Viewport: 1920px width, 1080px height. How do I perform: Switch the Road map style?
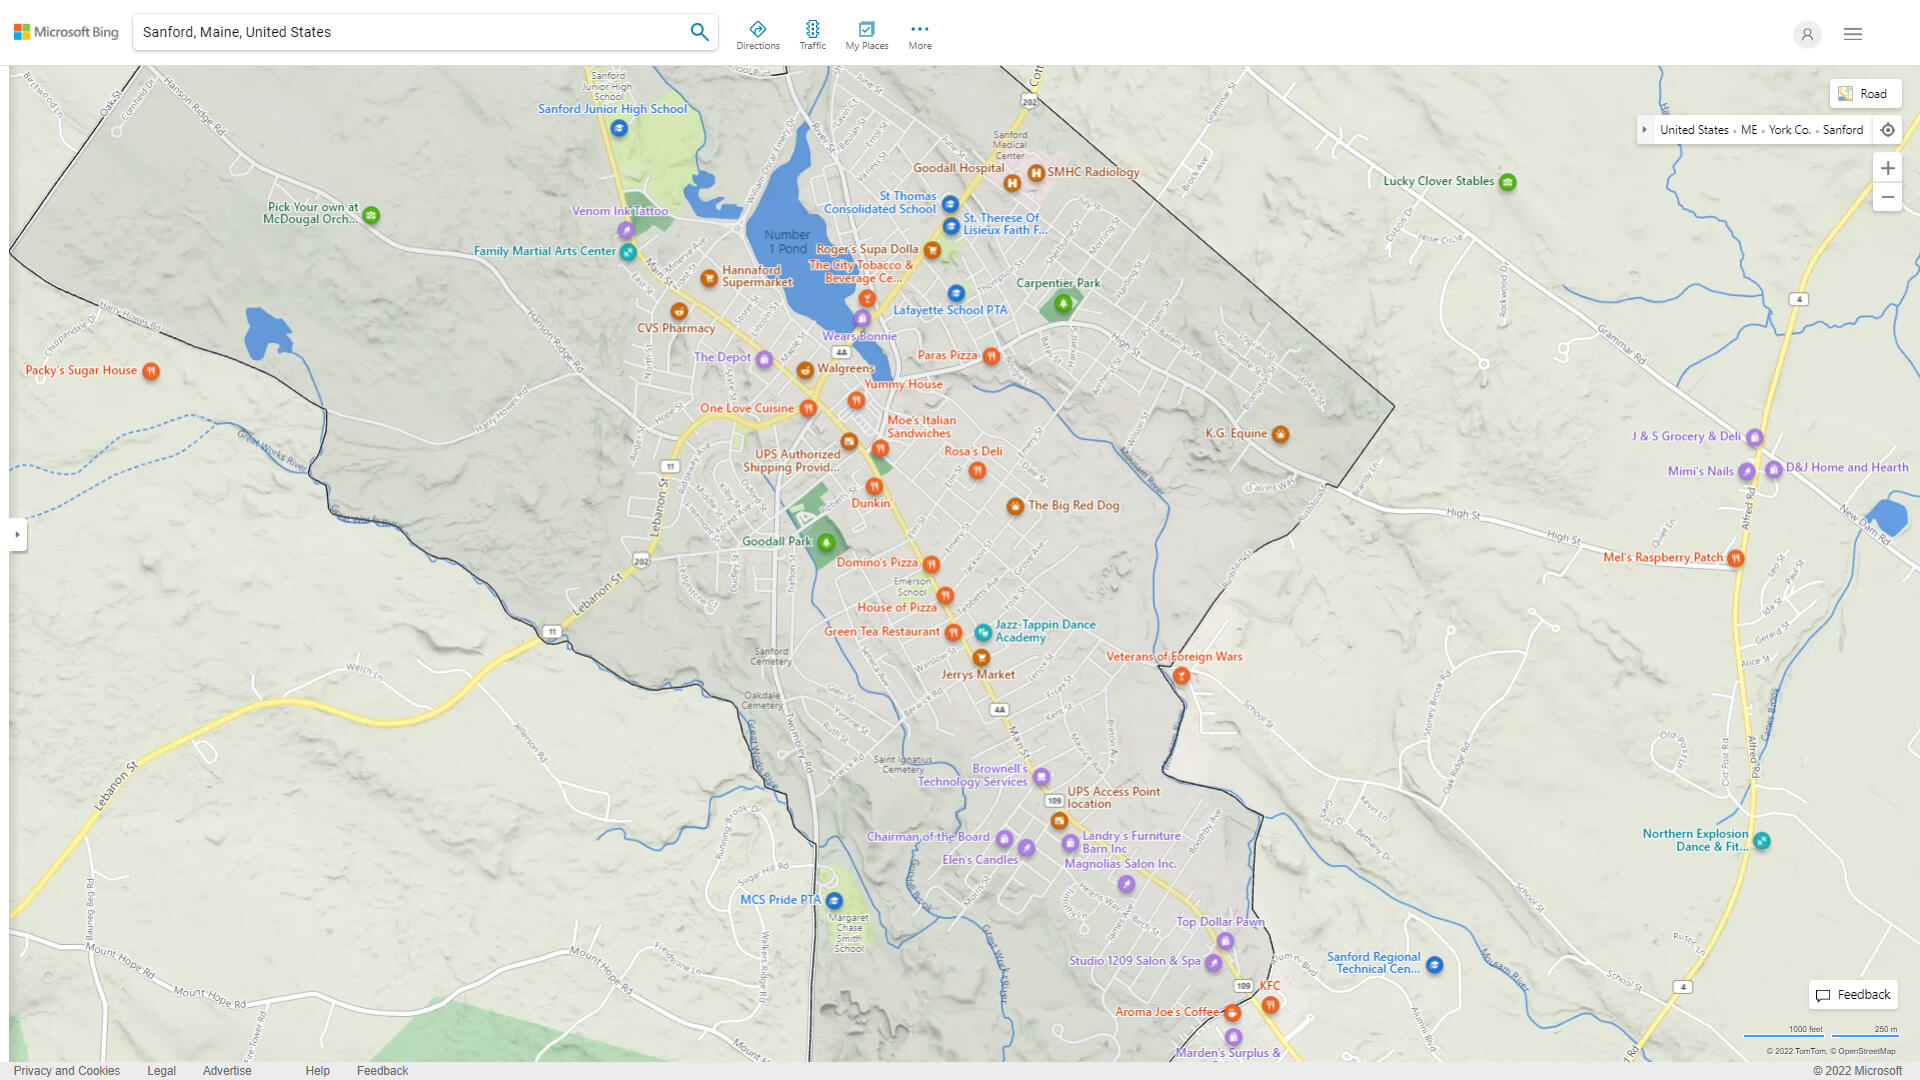(x=1864, y=94)
